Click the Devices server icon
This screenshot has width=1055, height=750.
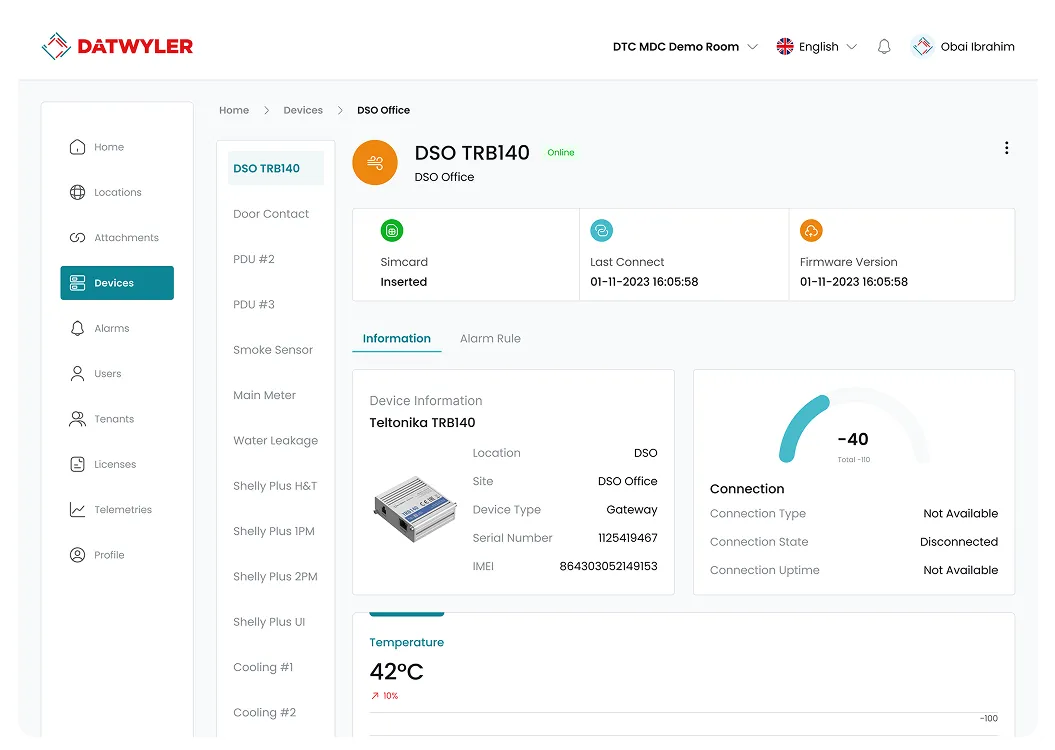[77, 283]
